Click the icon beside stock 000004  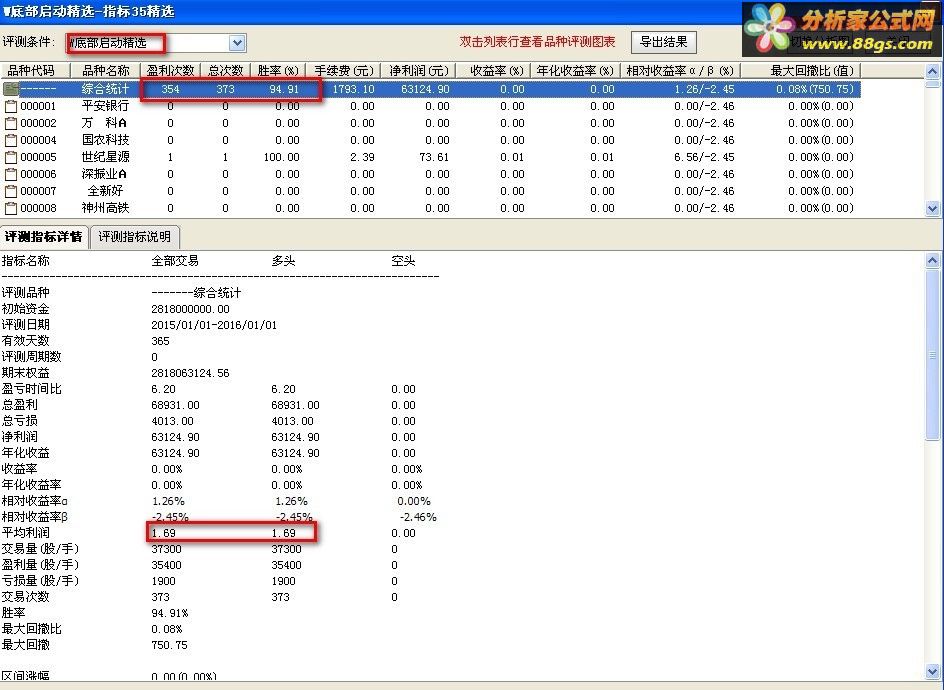[x=11, y=140]
